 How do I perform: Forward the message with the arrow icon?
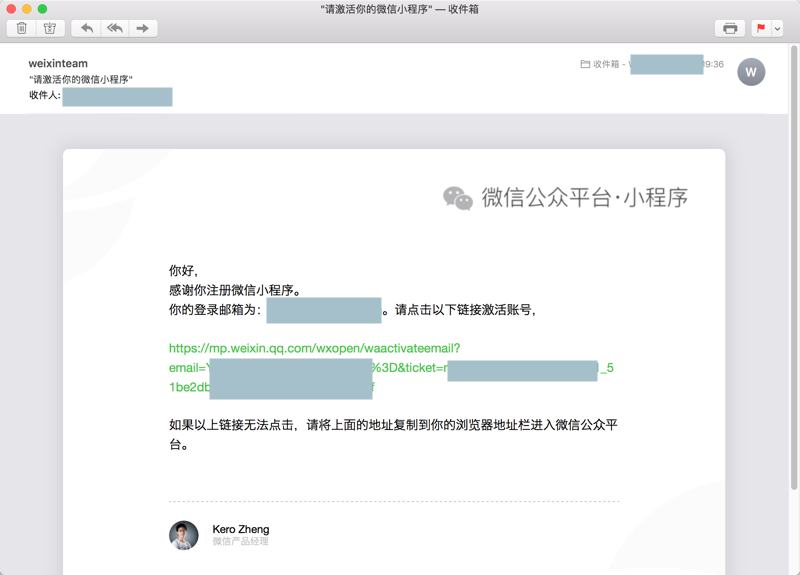[143, 28]
